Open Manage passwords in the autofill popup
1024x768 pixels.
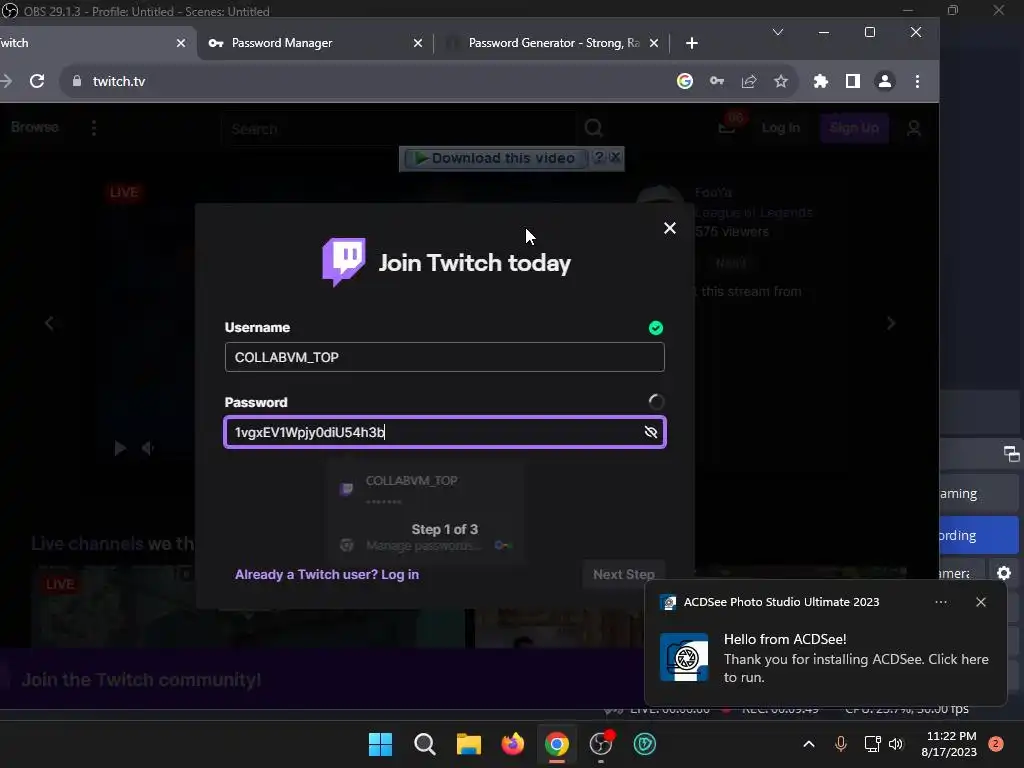pyautogui.click(x=424, y=545)
